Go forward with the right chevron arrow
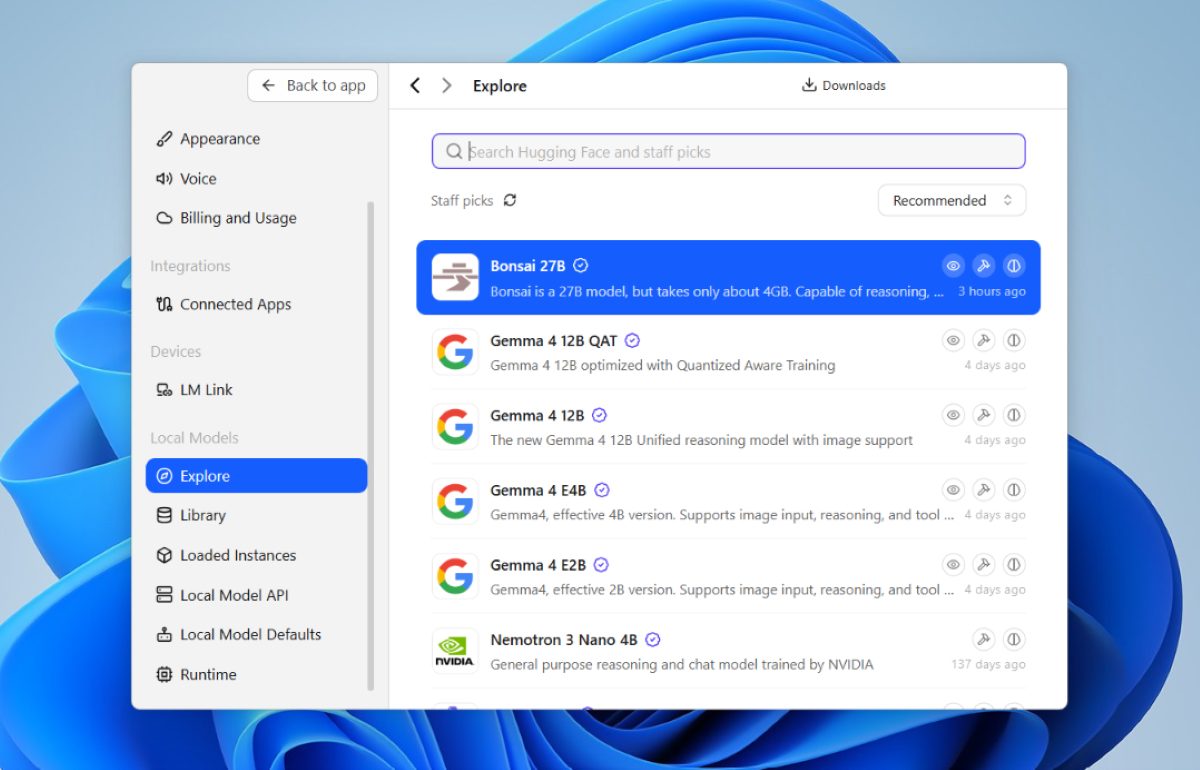Image resolution: width=1200 pixels, height=770 pixels. [447, 86]
